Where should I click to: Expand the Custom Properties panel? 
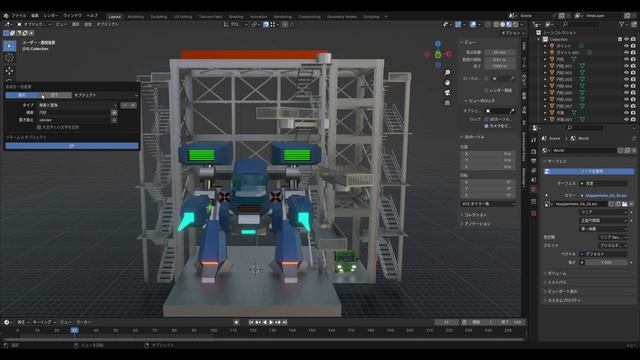[563, 300]
